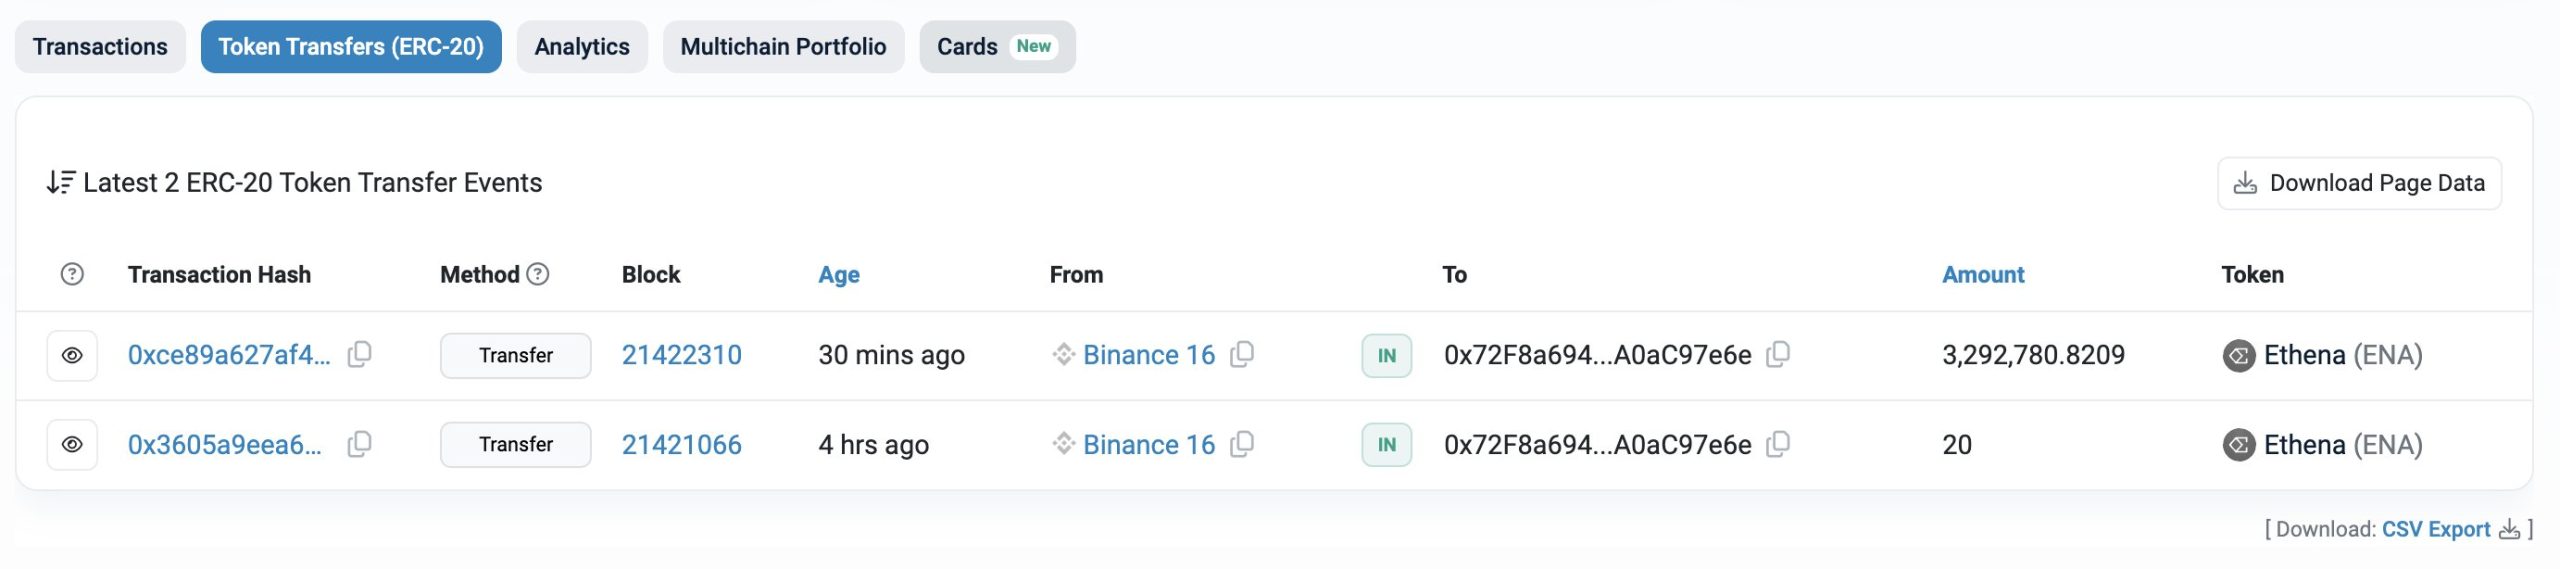Open block 21422310 link
The image size is (2560, 569).
(x=681, y=355)
